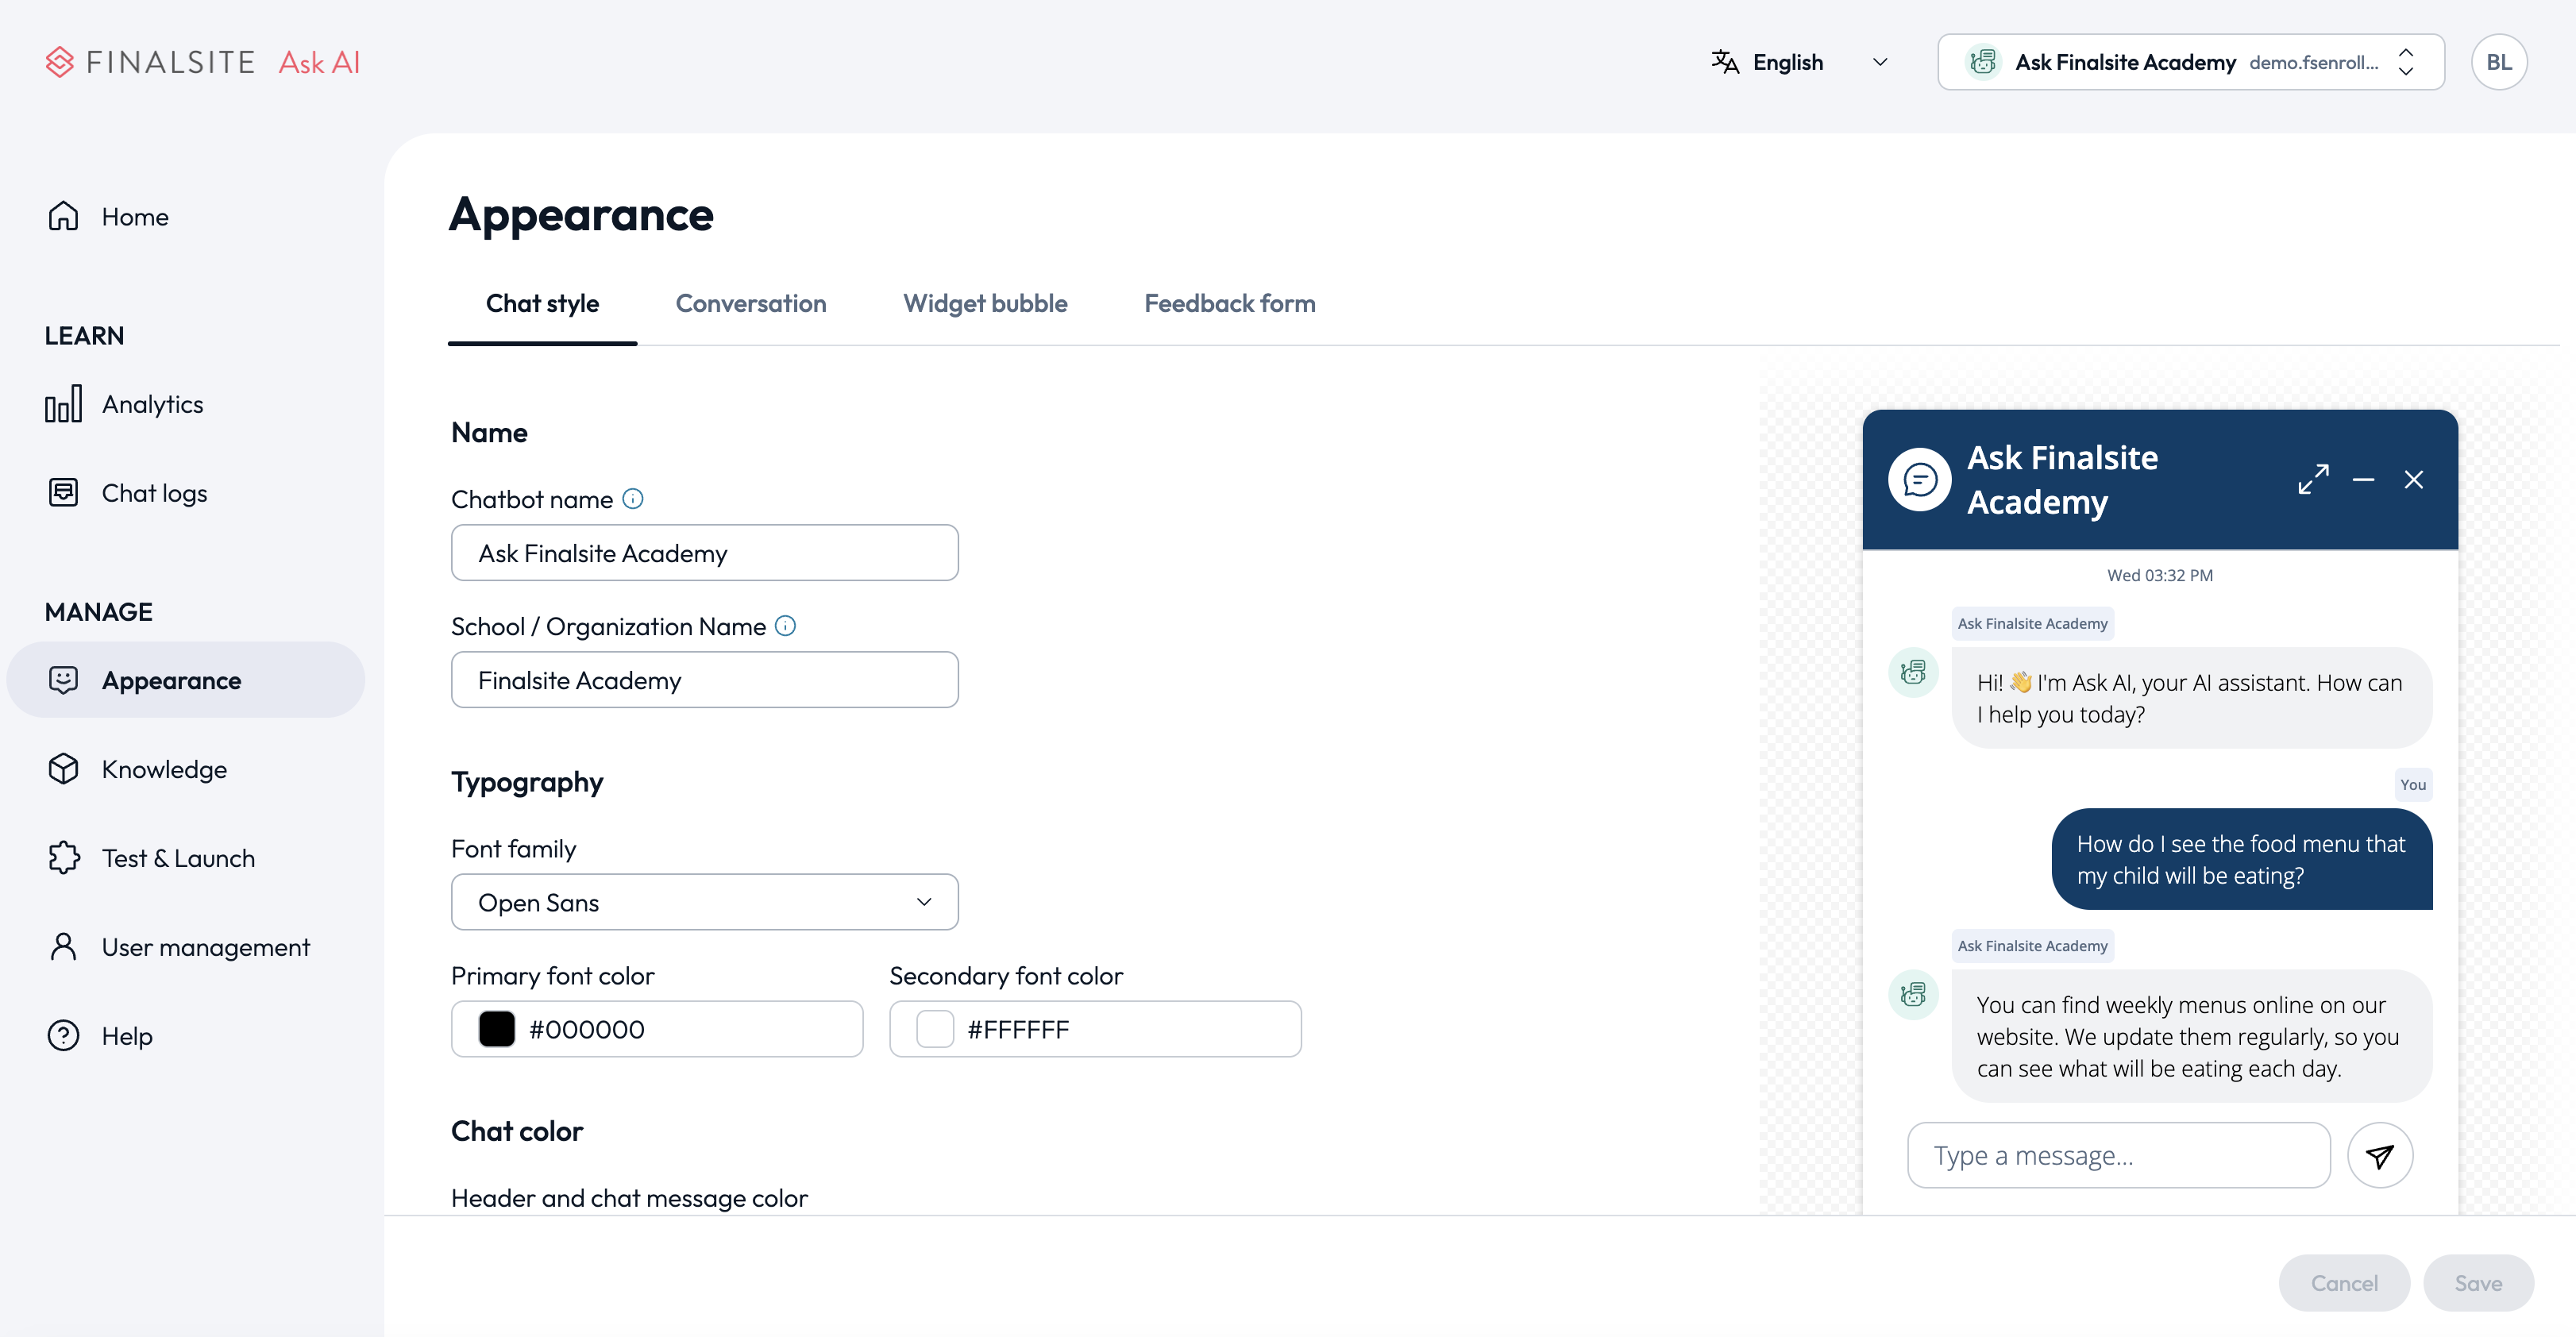Select Appearance in the sidebar
This screenshot has height=1337, width=2576.
[186, 680]
